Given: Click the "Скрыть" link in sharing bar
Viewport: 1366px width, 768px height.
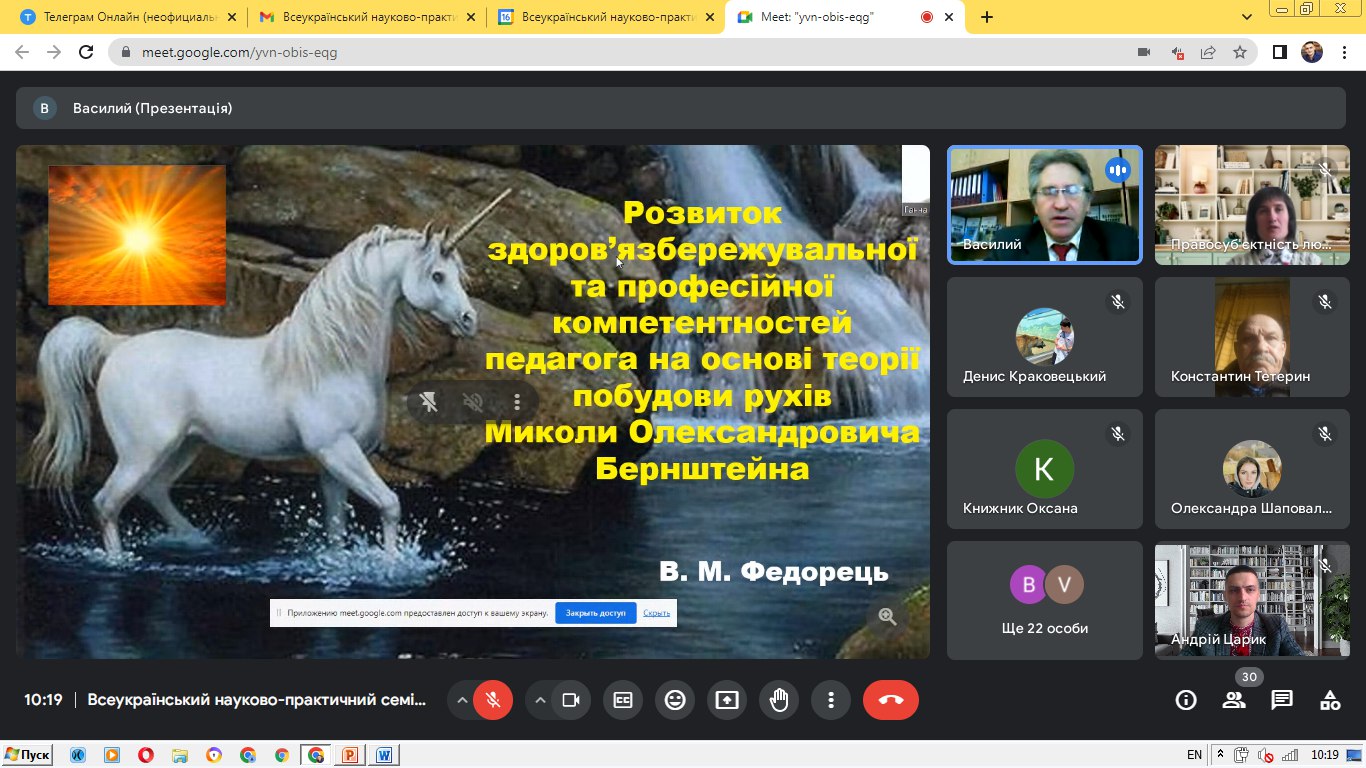Looking at the screenshot, I should [x=656, y=613].
